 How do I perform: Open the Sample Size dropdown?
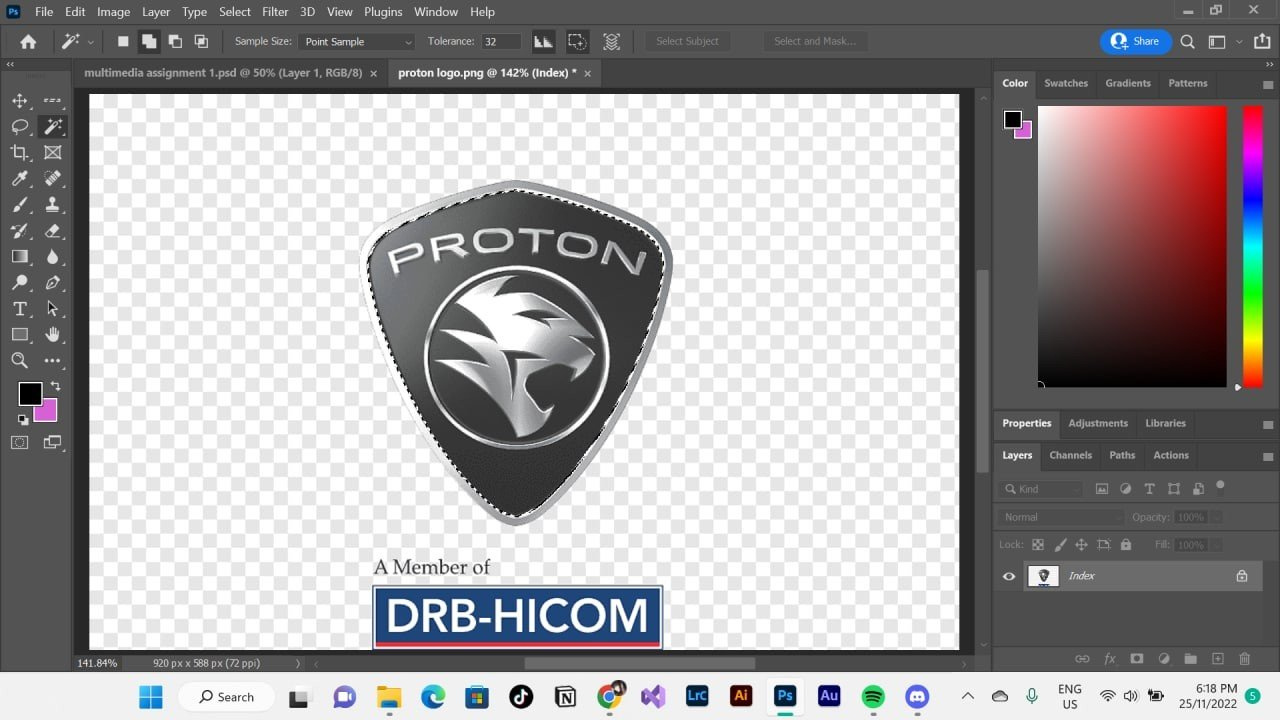tap(357, 42)
